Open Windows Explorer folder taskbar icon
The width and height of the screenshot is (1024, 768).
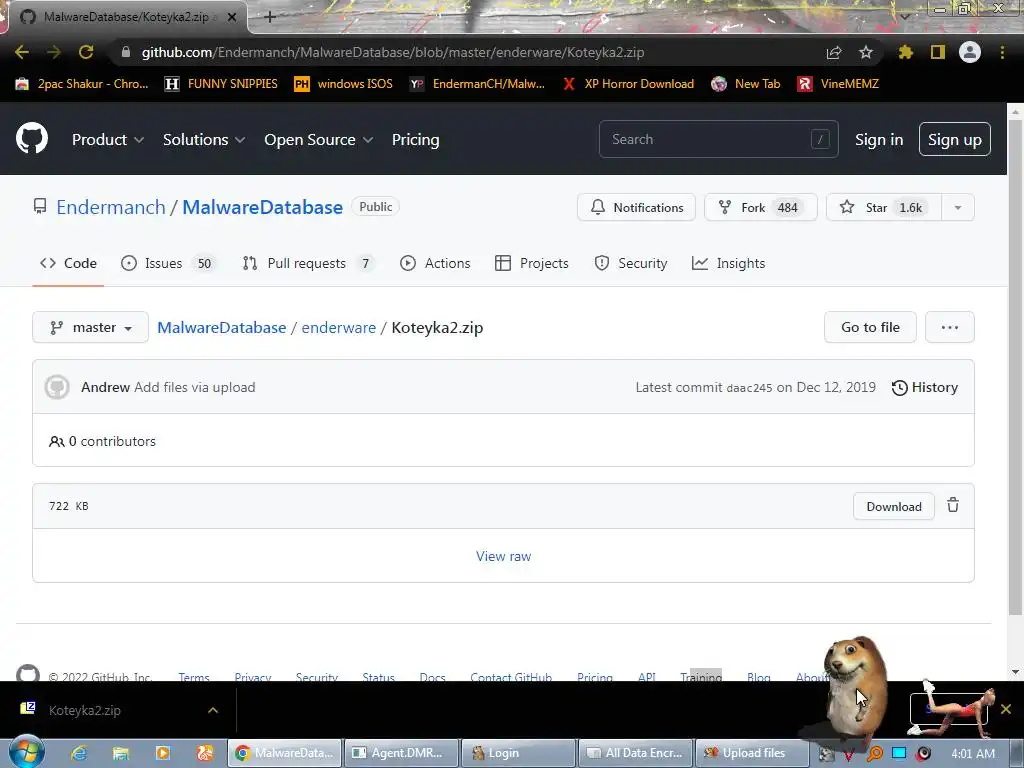[121, 753]
